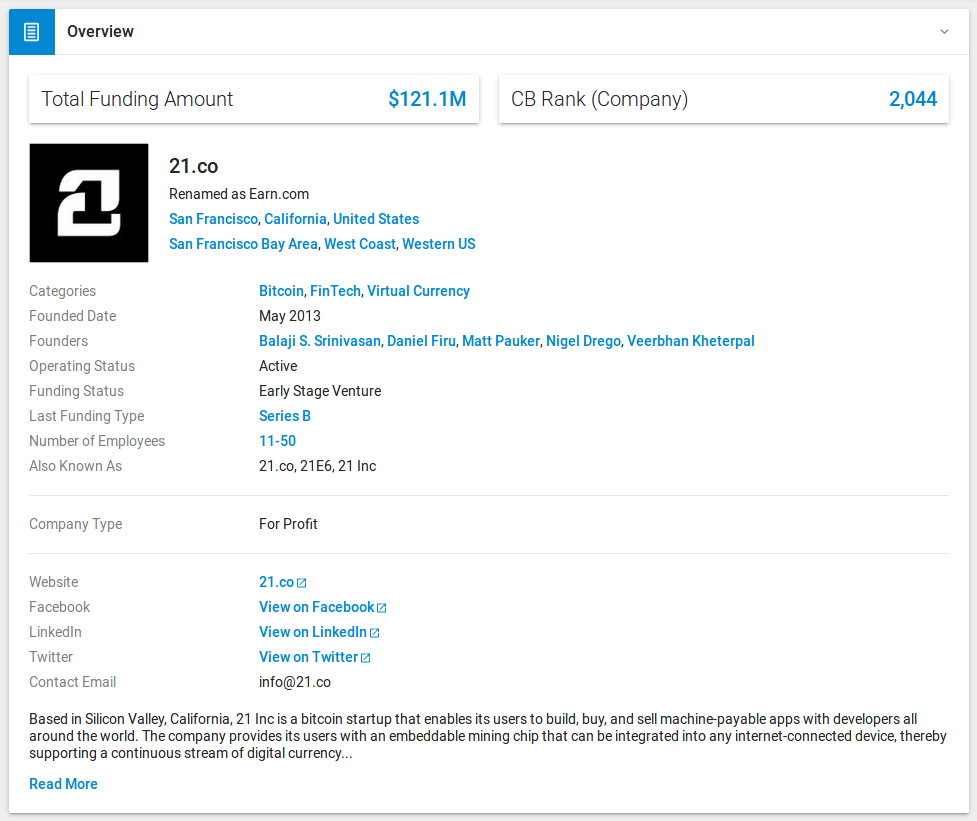Click the external link icon beside 21.co website
The image size is (977, 821).
tap(302, 583)
